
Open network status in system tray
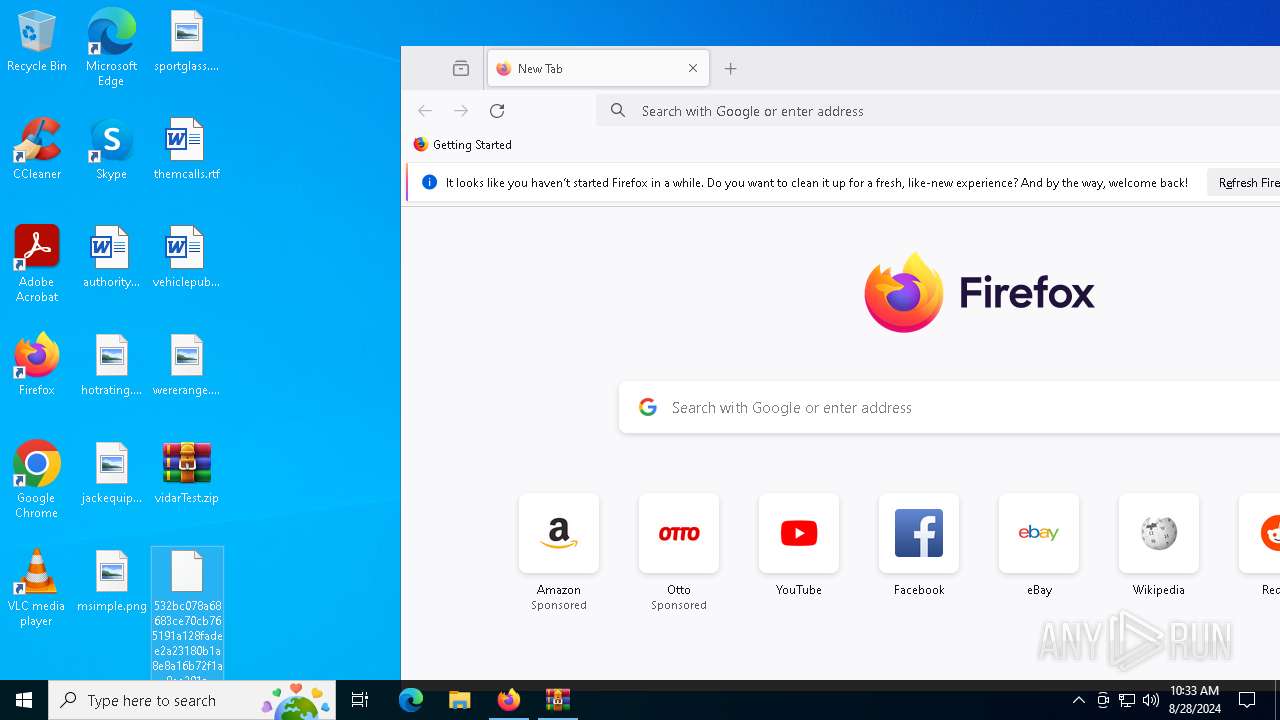click(x=1127, y=700)
